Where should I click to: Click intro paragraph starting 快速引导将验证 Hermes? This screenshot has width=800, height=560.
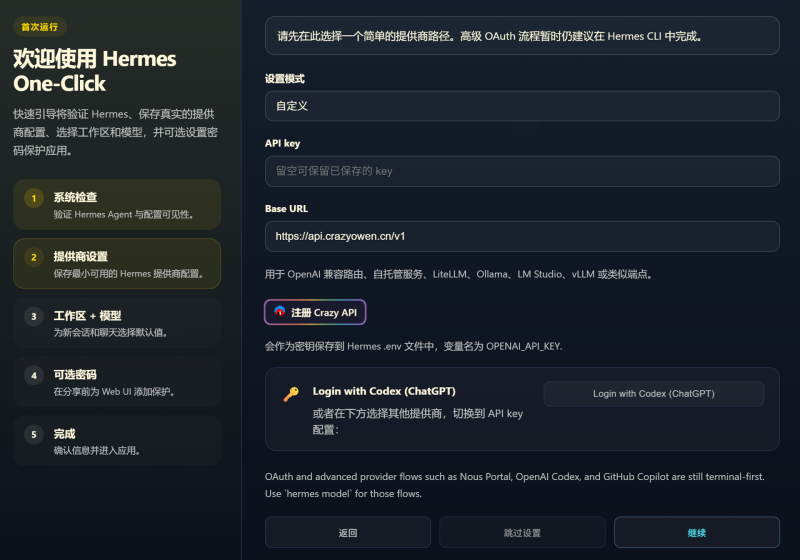115,132
